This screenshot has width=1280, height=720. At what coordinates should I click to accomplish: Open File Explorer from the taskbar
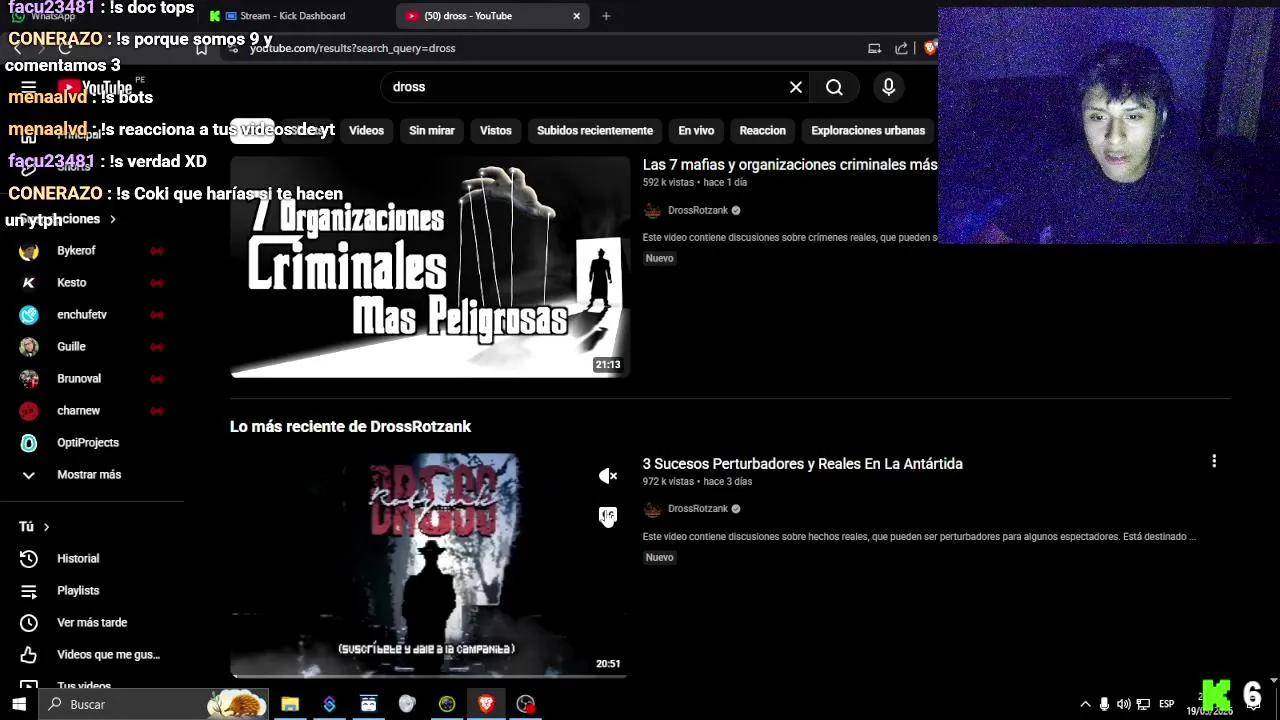[x=290, y=704]
